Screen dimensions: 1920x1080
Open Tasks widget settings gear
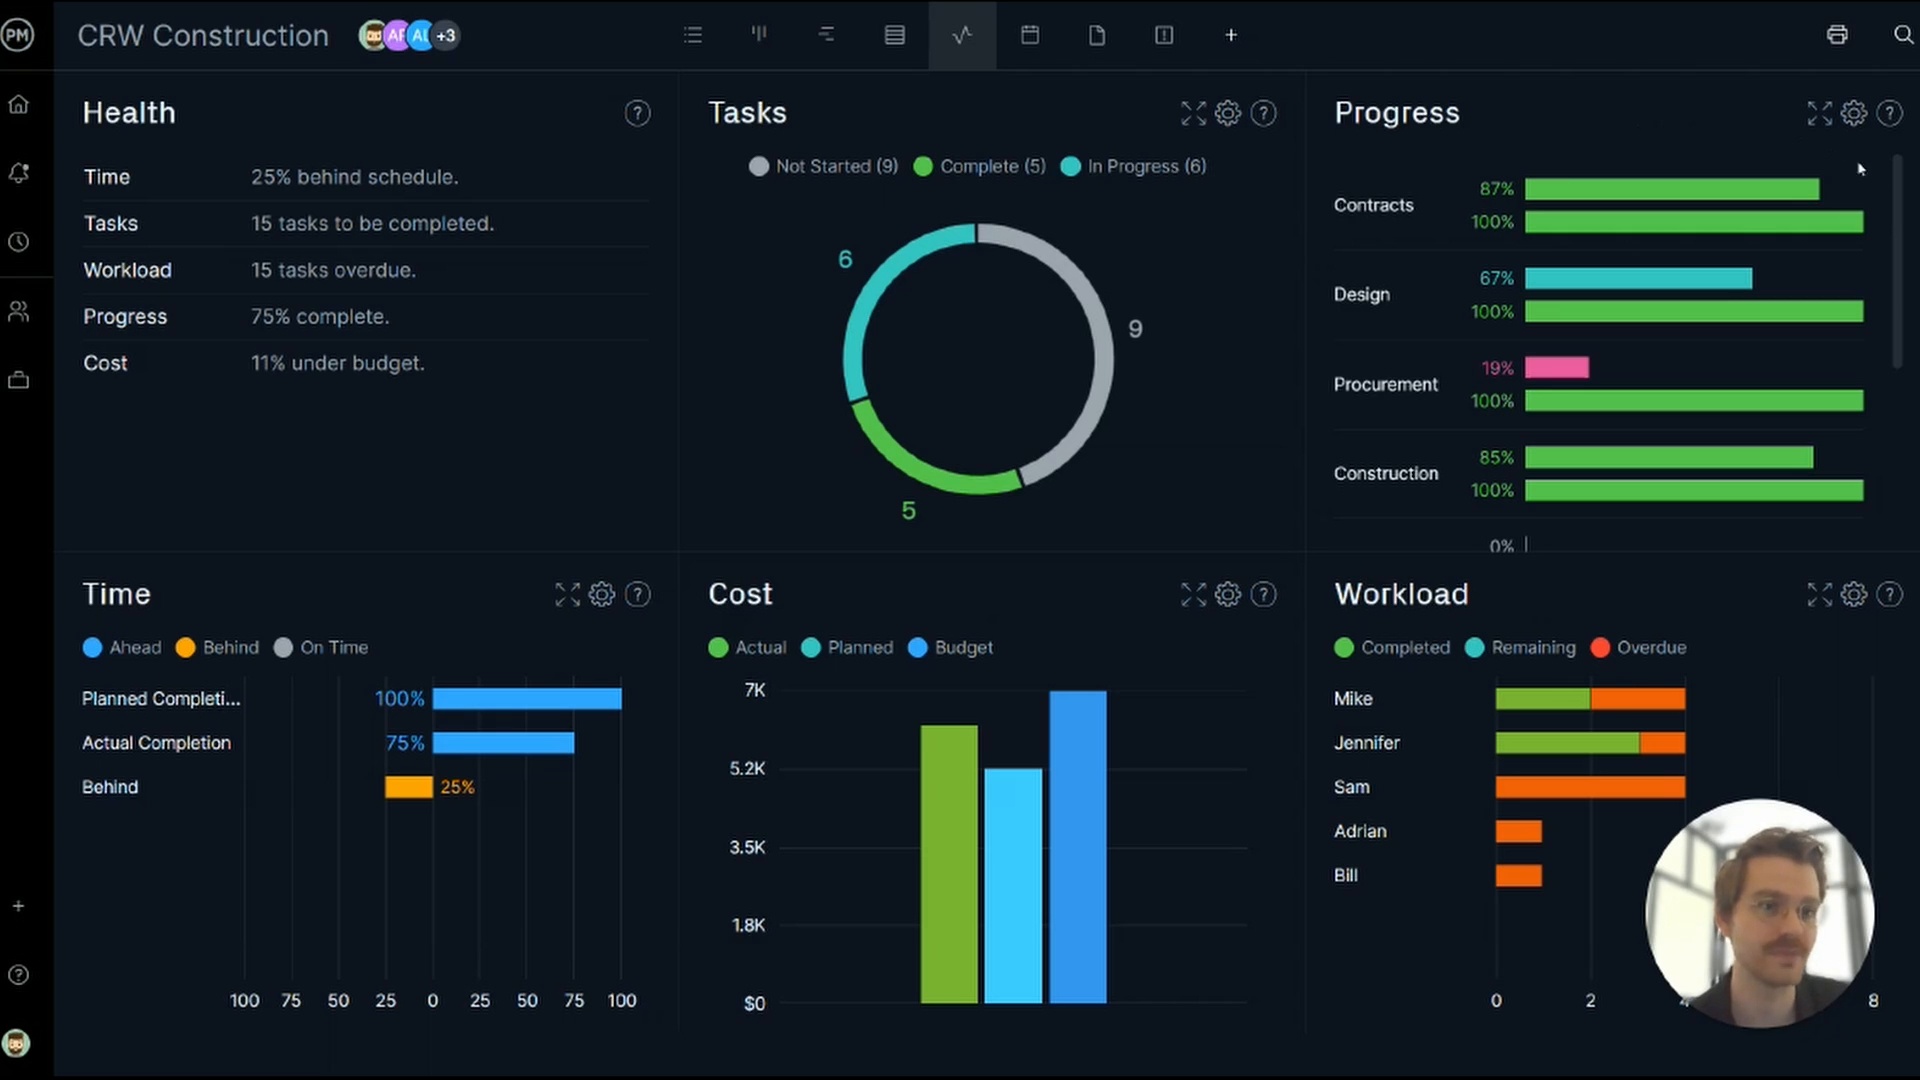point(1228,113)
